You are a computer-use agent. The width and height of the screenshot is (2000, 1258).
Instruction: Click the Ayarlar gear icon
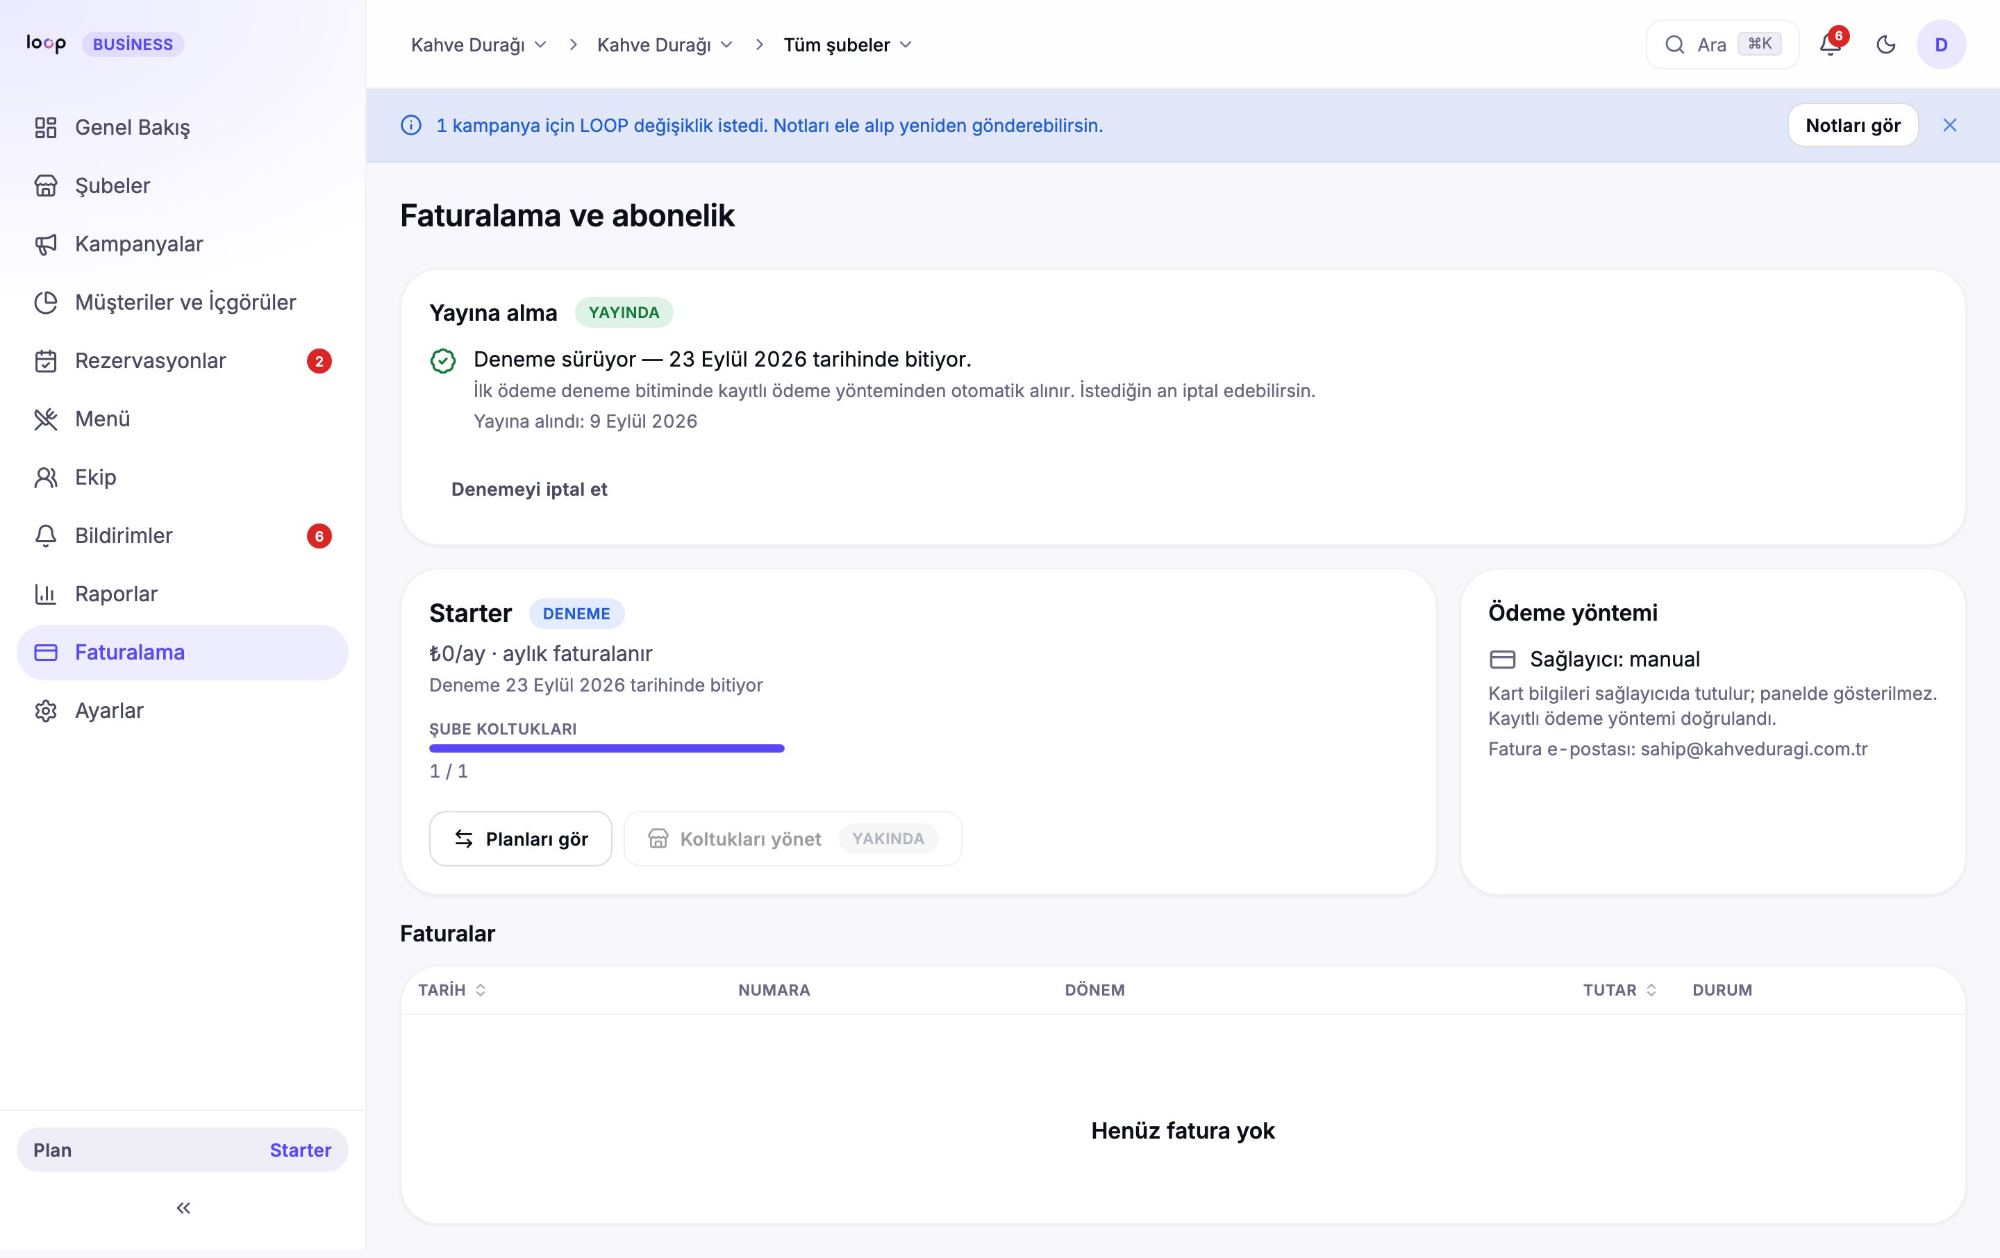tap(46, 711)
